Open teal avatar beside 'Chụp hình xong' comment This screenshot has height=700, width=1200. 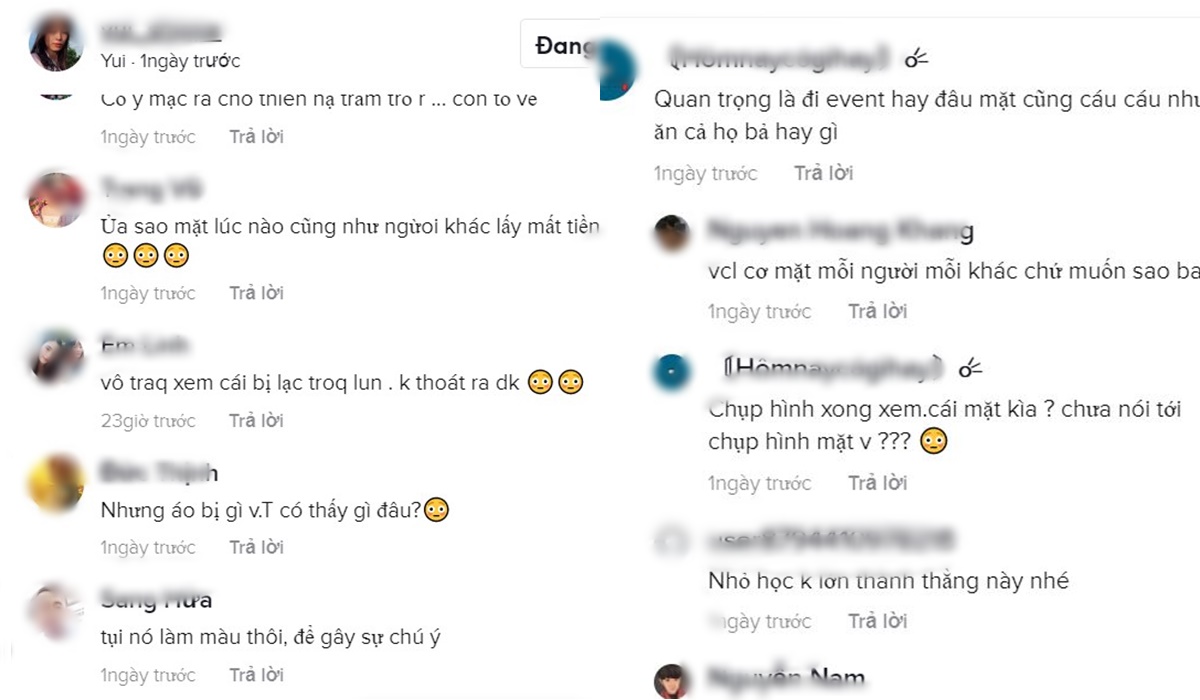click(671, 372)
